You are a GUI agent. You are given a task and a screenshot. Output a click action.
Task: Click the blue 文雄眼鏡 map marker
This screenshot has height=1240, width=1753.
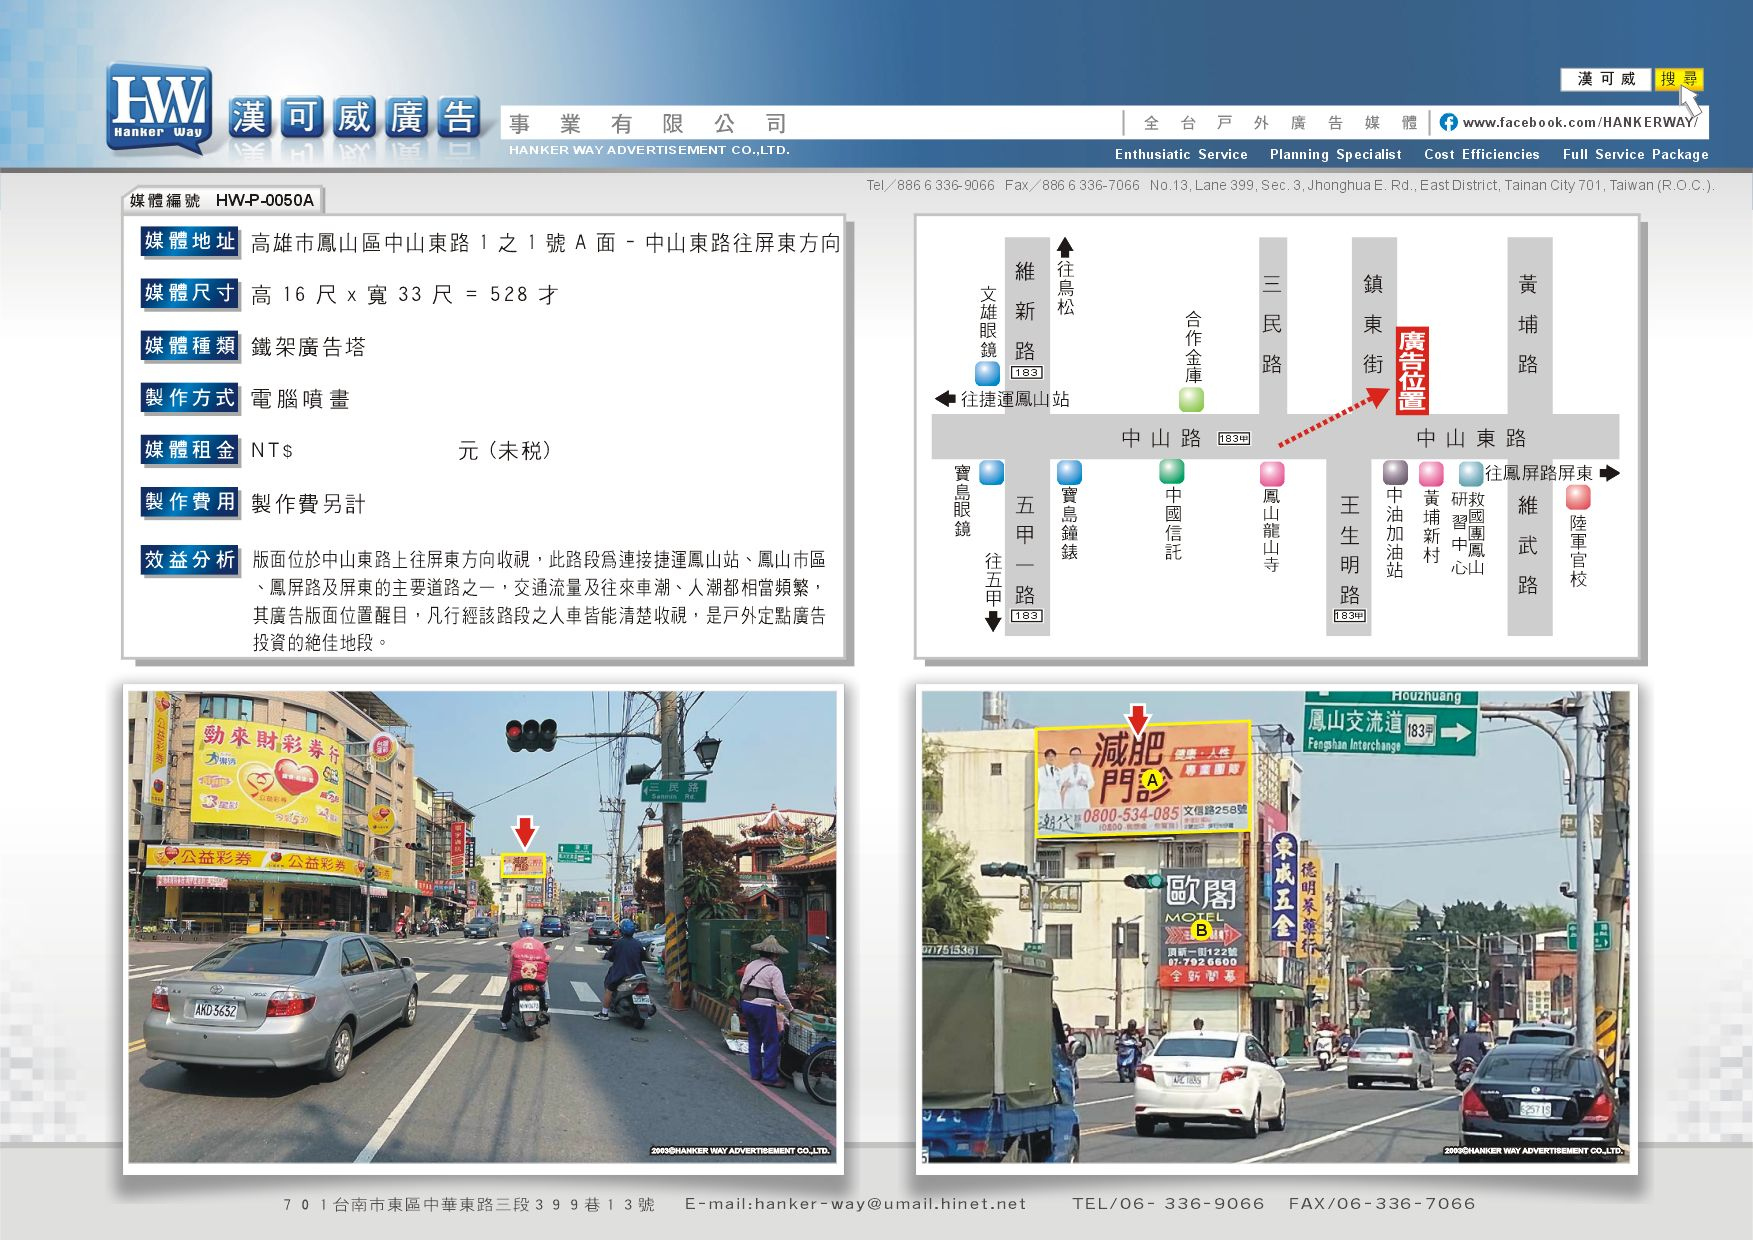click(x=987, y=373)
